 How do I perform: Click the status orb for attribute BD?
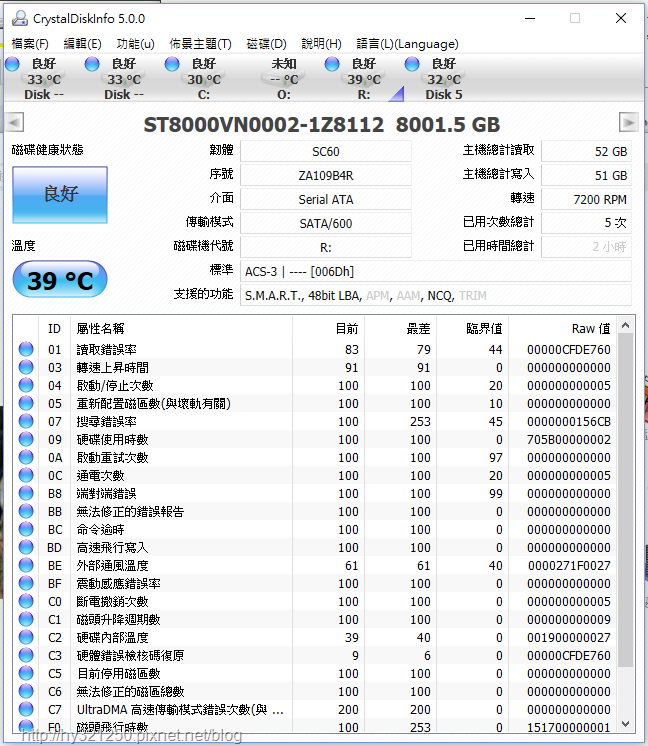point(26,548)
